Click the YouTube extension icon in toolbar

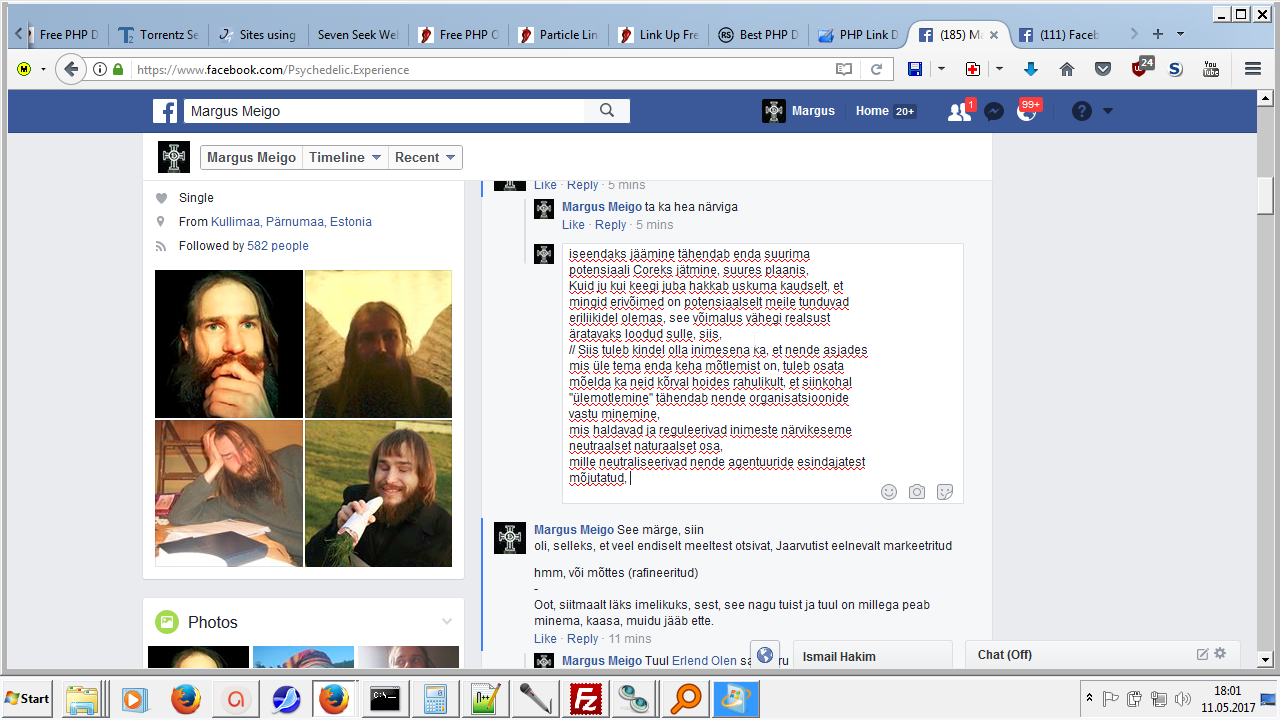pos(1211,69)
